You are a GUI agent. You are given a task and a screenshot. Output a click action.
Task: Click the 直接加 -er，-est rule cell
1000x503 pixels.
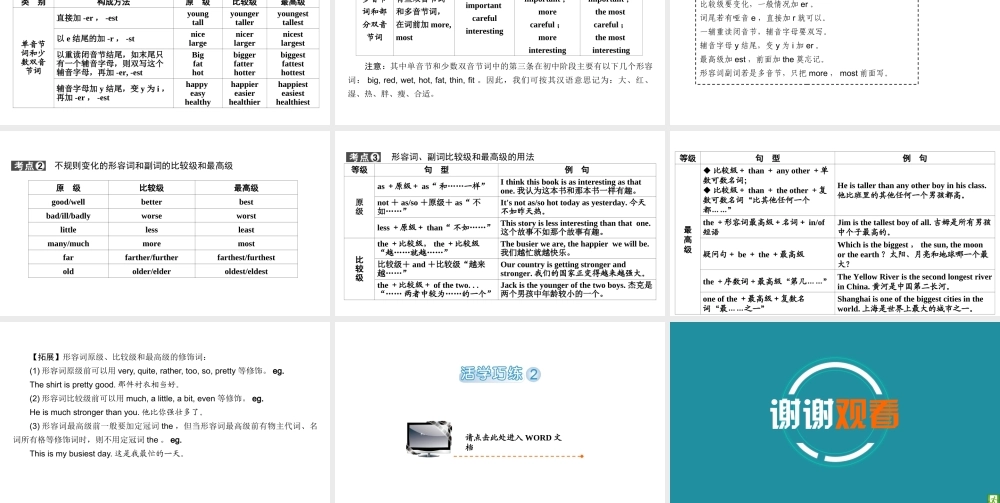114,18
